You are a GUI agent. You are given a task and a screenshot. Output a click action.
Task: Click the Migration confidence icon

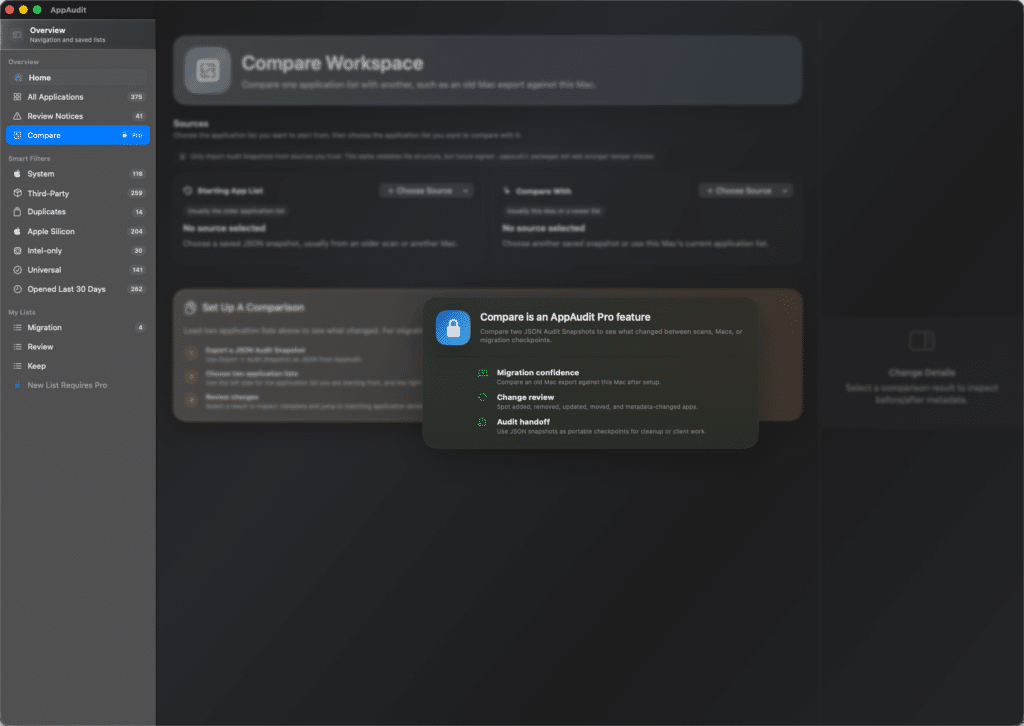point(483,373)
